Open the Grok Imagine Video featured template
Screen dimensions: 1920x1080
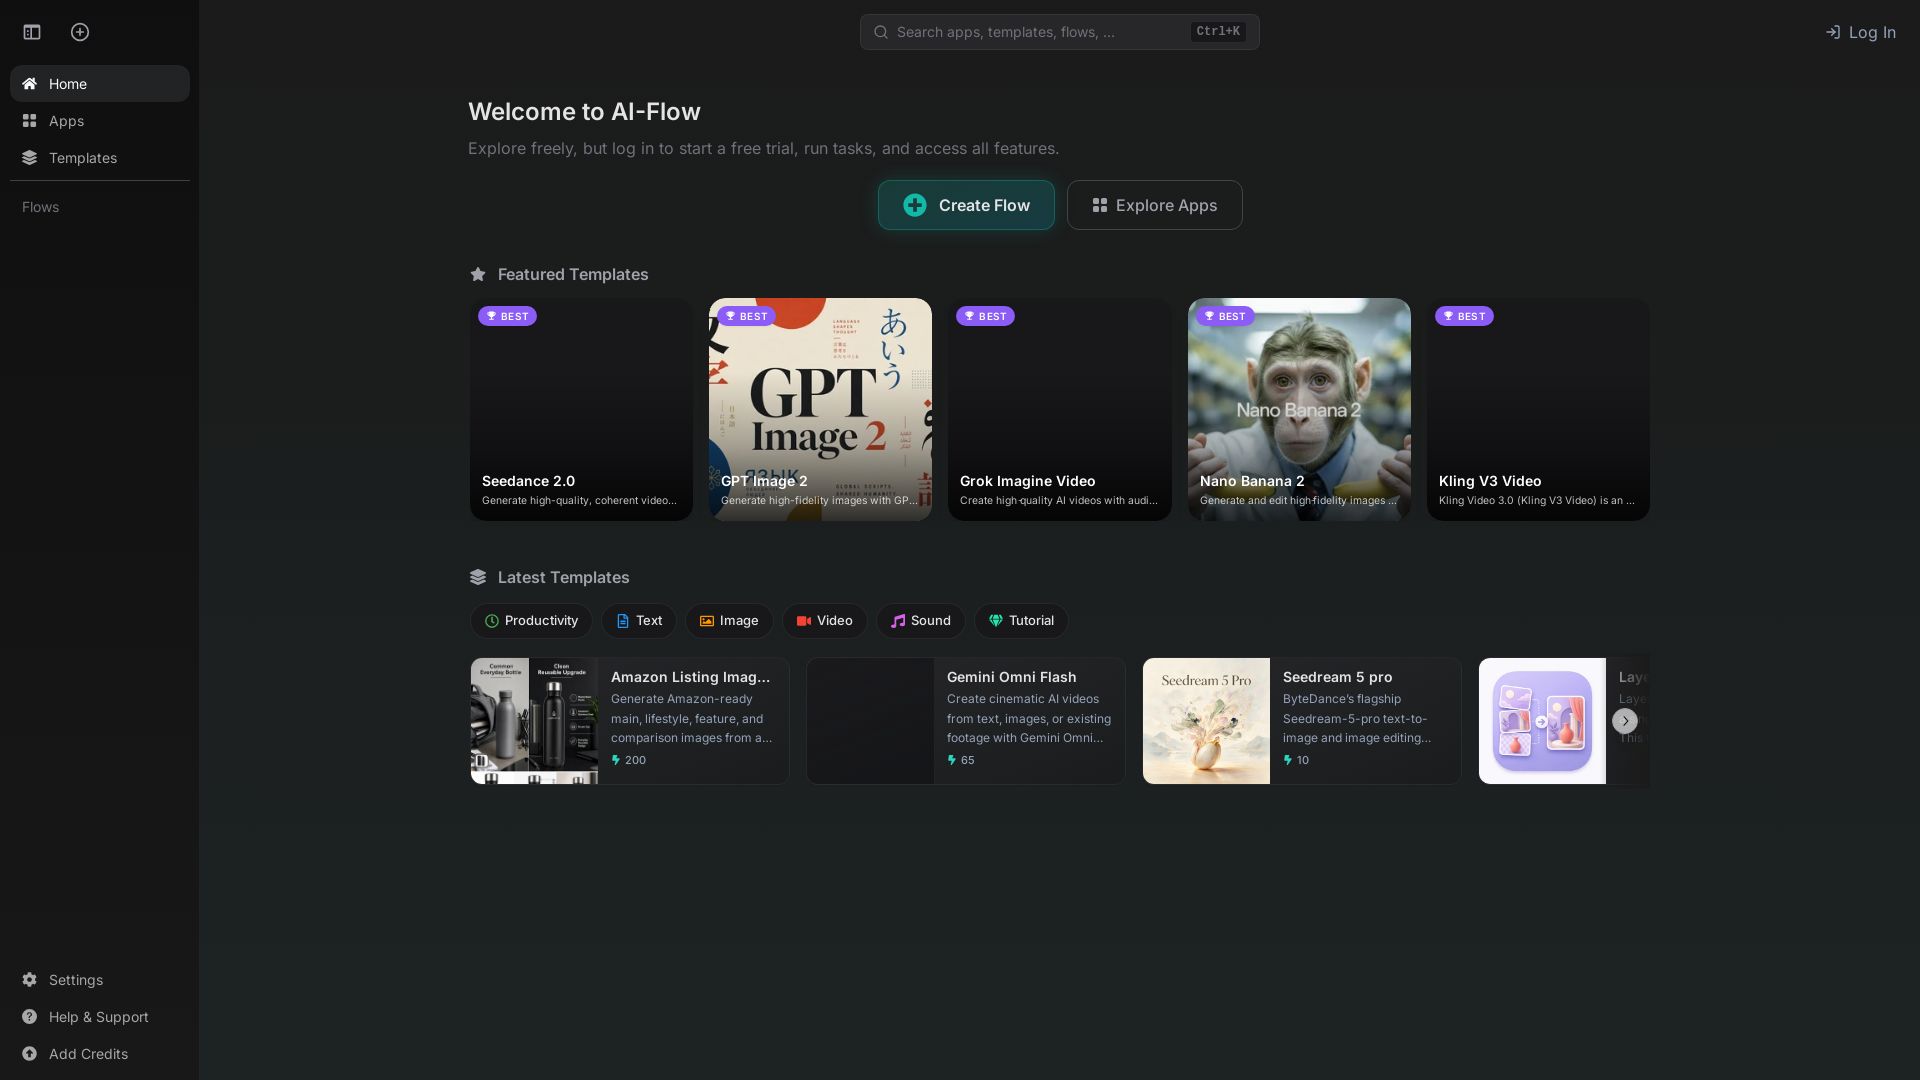point(1060,409)
